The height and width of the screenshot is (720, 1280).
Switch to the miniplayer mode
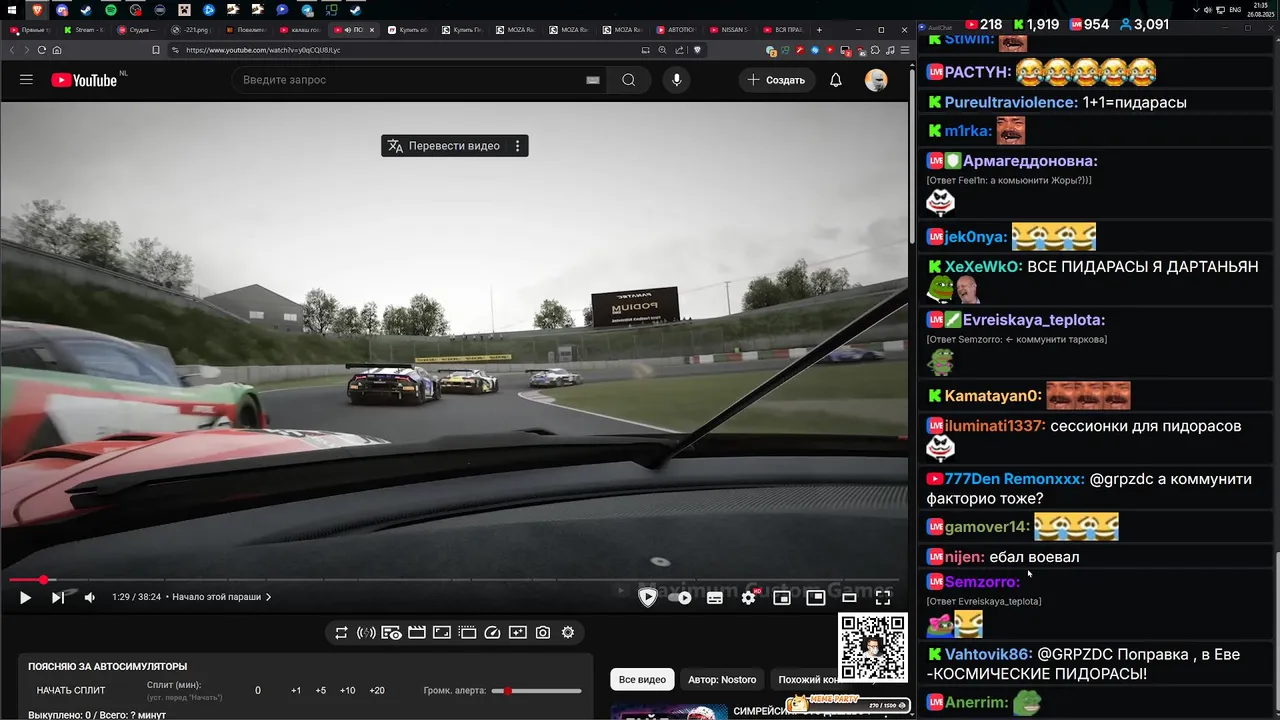(x=782, y=597)
